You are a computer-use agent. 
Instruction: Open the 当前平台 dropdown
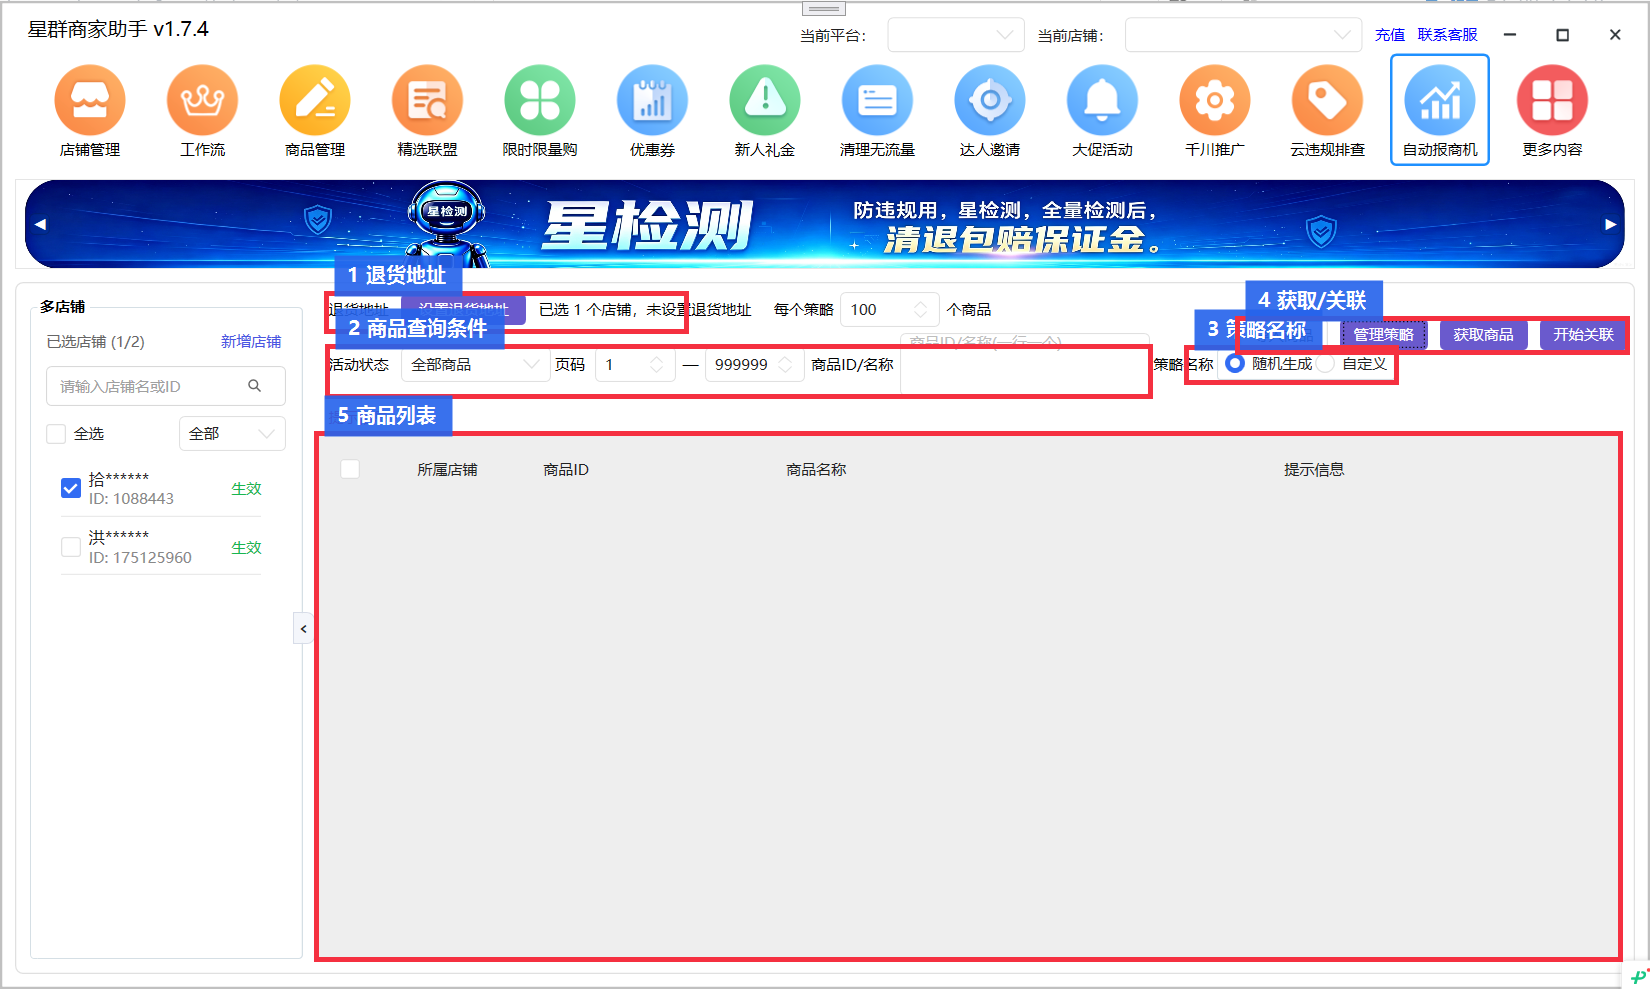[956, 35]
